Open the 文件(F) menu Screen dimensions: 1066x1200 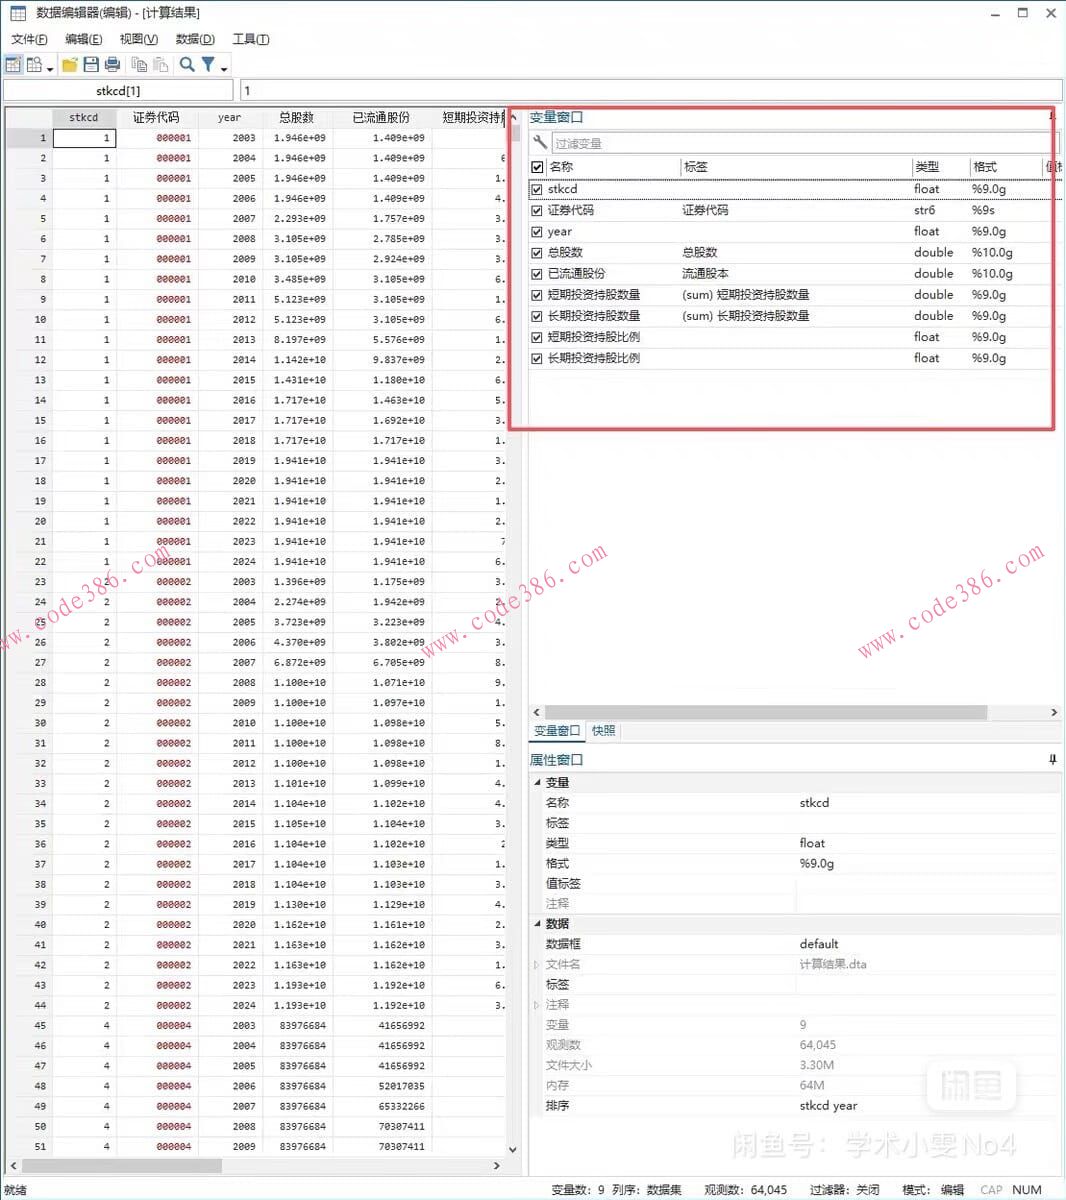tap(29, 39)
